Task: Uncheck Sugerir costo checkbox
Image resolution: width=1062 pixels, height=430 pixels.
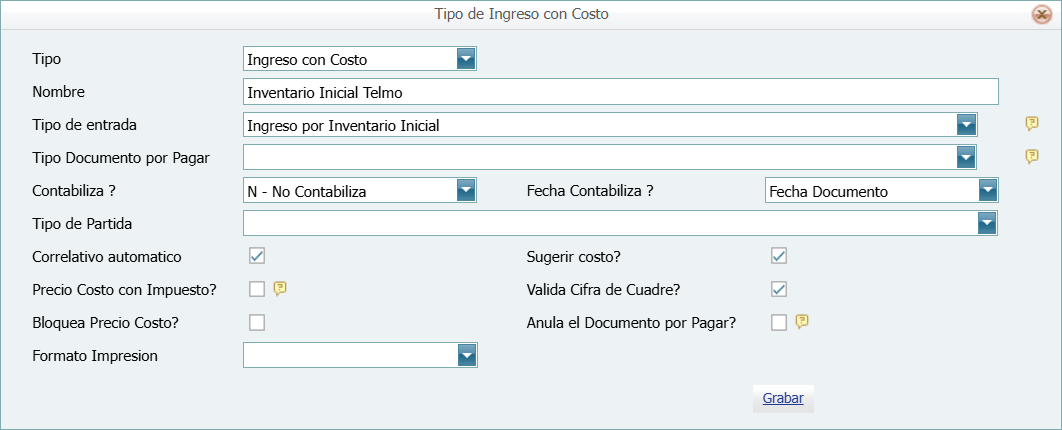Action: point(779,256)
